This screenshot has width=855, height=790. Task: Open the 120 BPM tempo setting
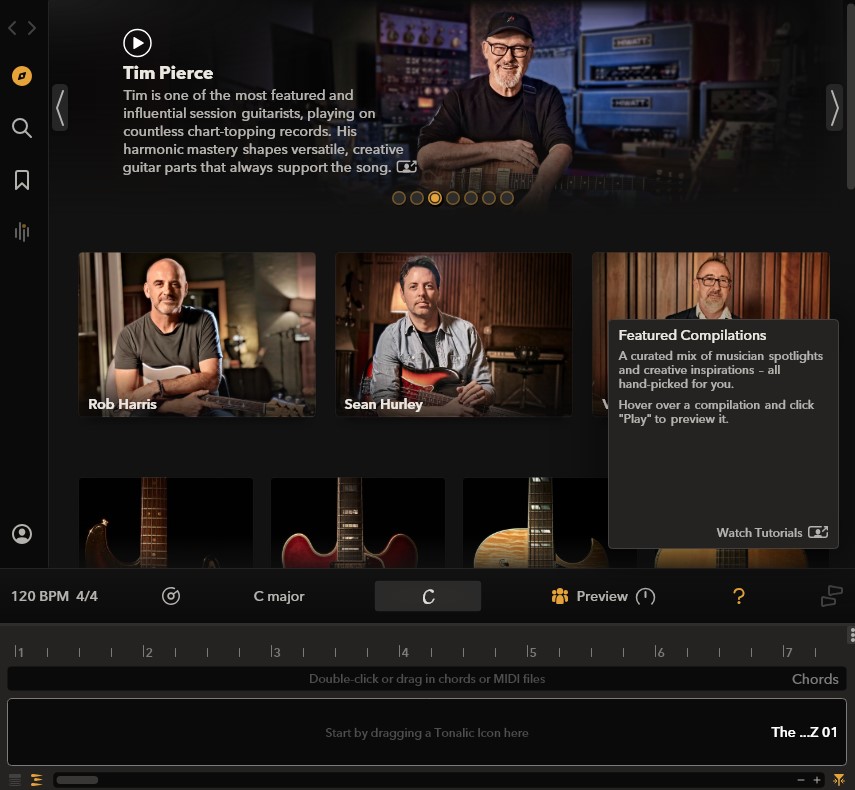pyautogui.click(x=40, y=597)
